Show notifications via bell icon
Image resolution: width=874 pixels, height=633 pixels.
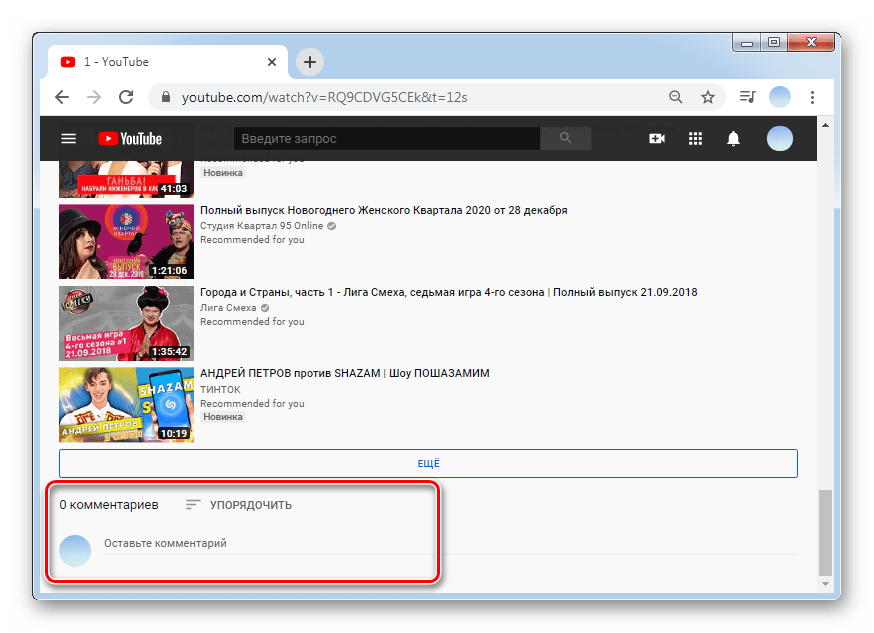click(734, 139)
